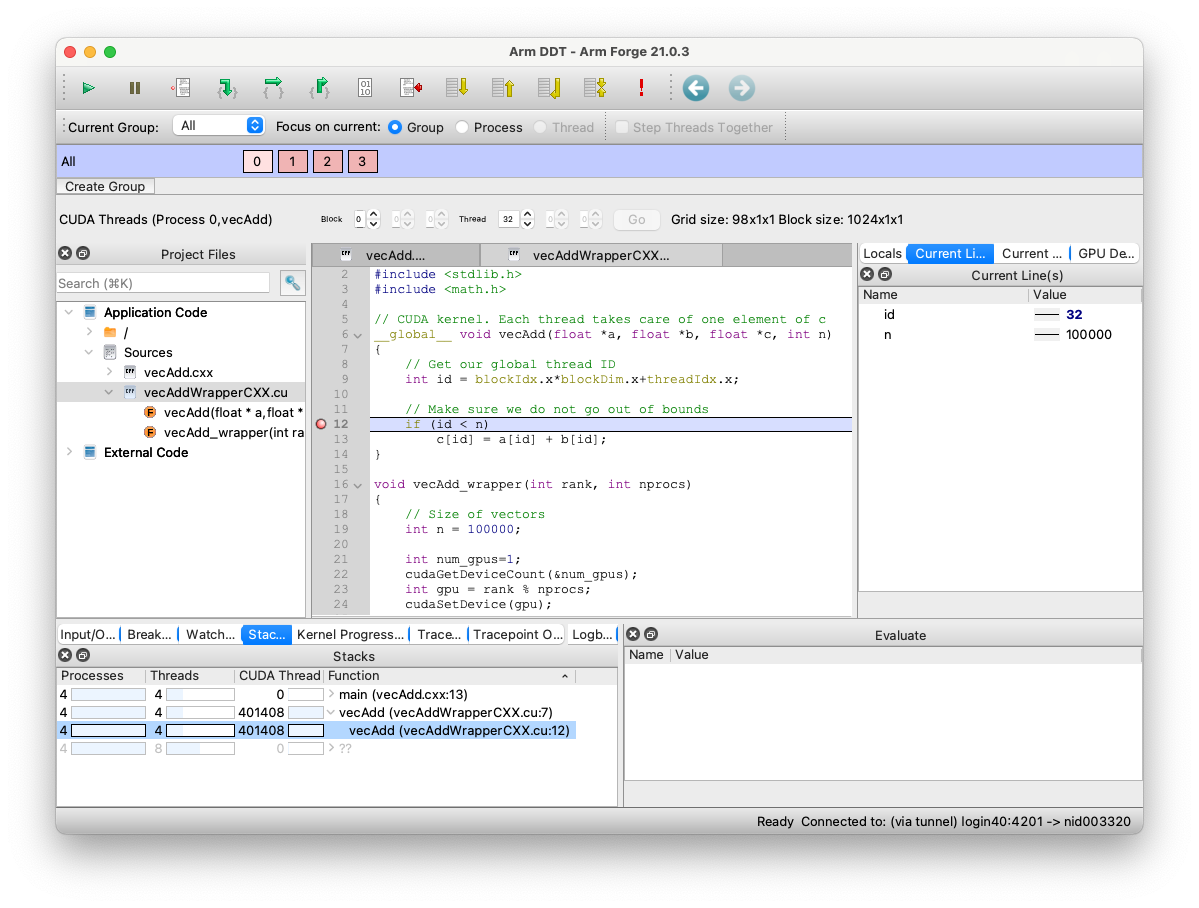This screenshot has height=908, width=1199.
Task: Select the Step Into icon
Action: pos(227,88)
